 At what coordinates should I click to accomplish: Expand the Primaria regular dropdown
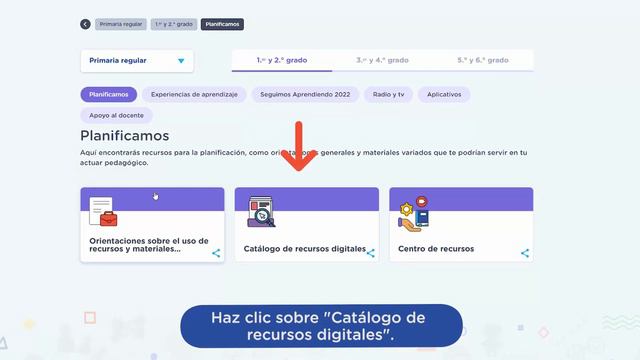137,61
